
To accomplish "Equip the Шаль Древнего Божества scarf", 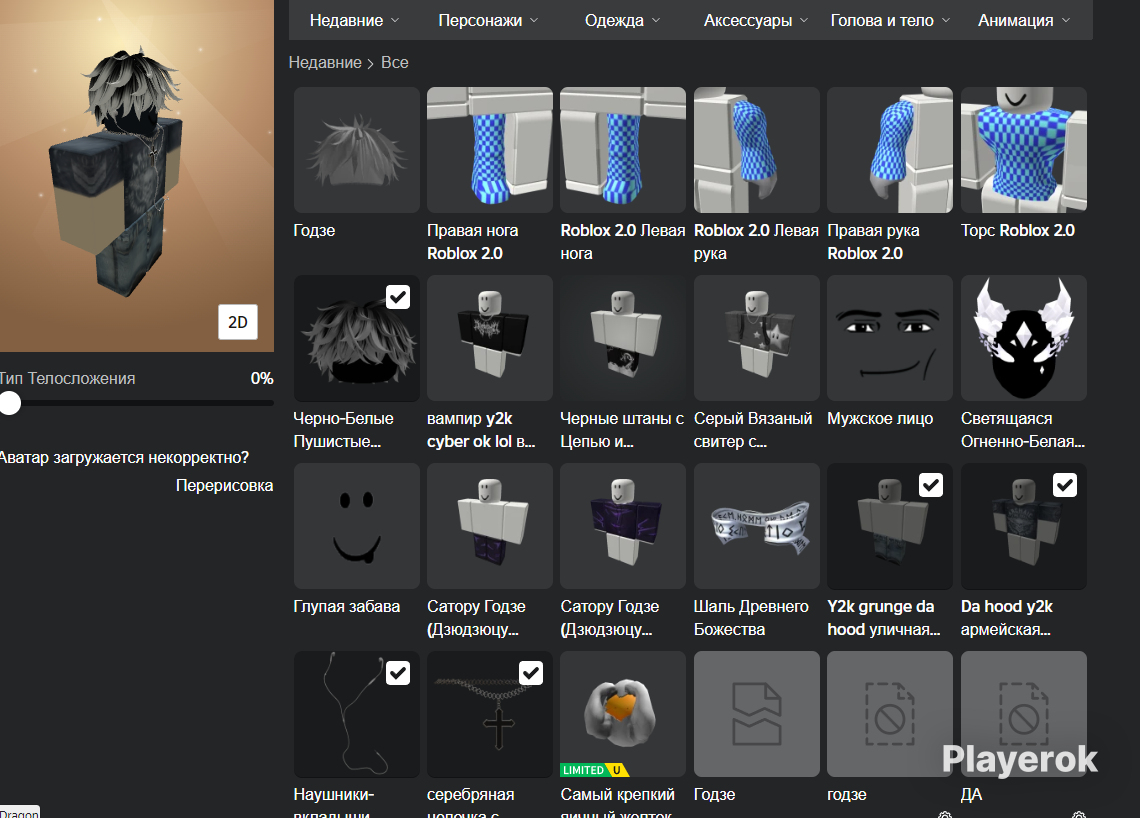I will pos(757,526).
